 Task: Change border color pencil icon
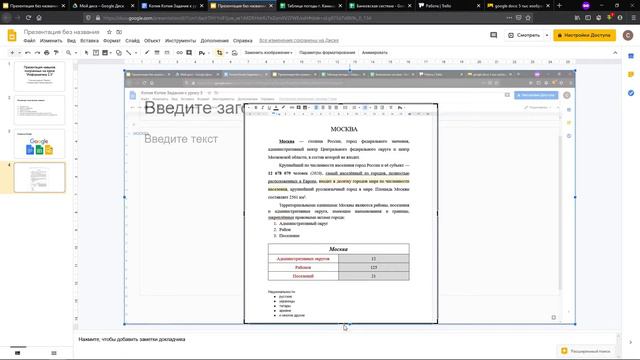[147, 53]
